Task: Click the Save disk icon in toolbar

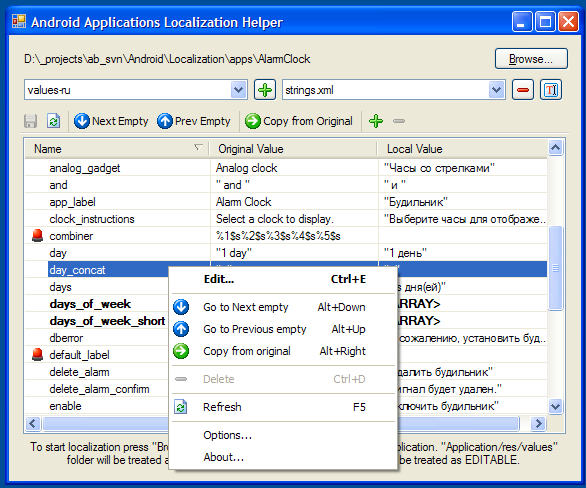Action: [x=30, y=121]
